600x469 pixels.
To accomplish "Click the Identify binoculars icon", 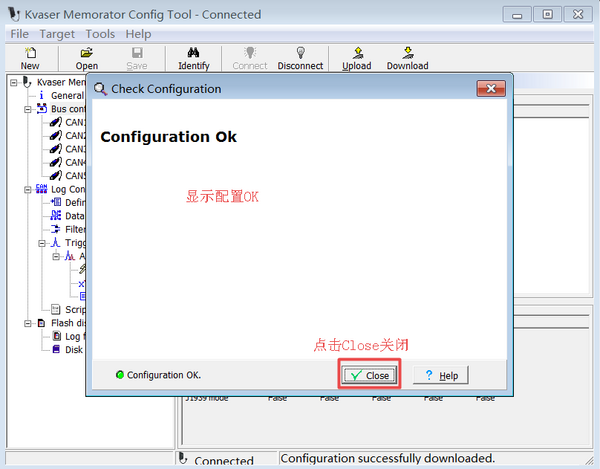I will (194, 58).
